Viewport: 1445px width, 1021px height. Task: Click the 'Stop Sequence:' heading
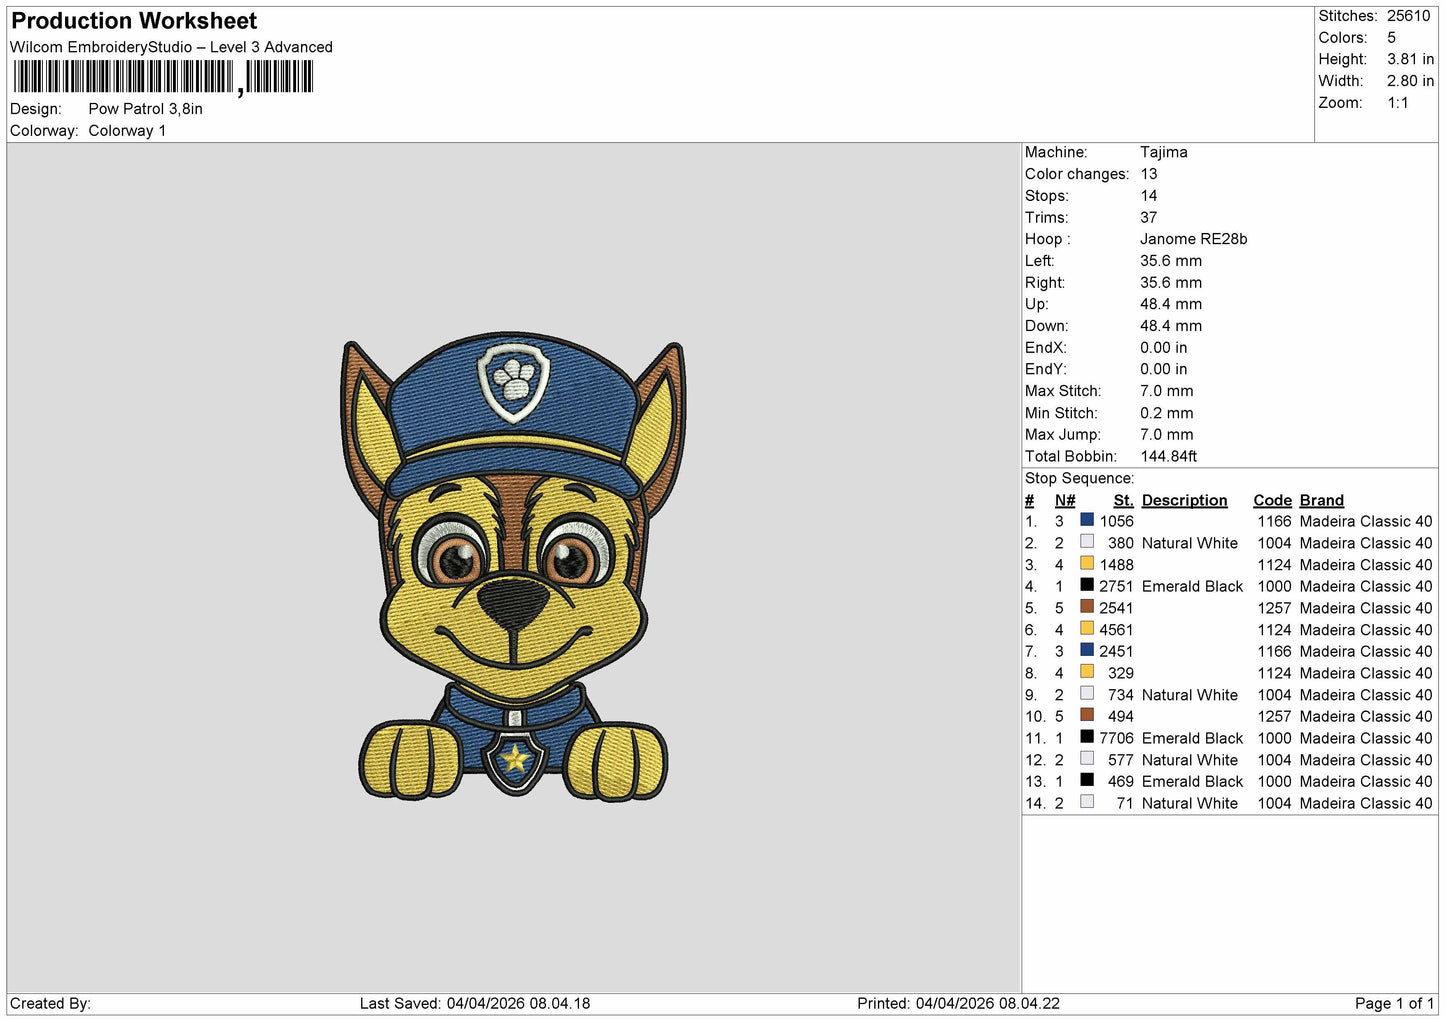(1079, 478)
